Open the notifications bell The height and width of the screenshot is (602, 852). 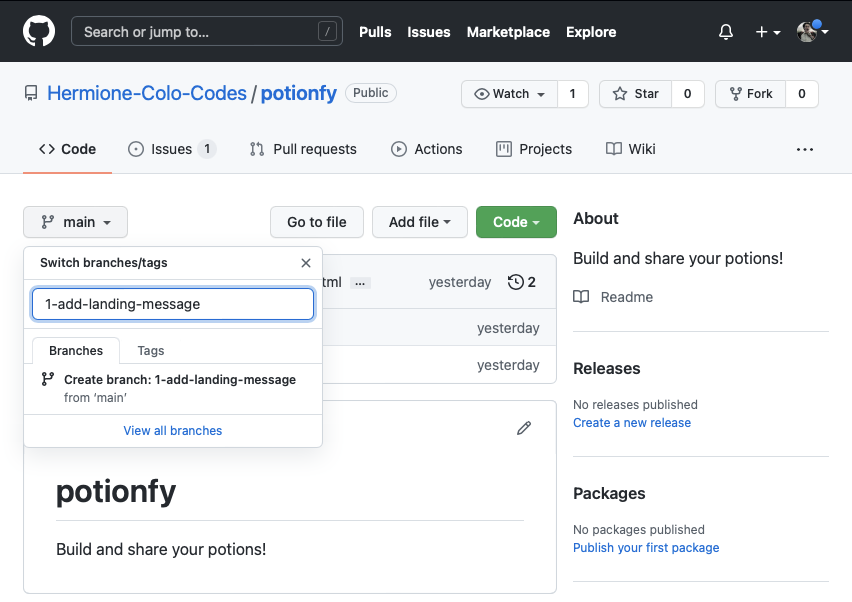pos(726,32)
